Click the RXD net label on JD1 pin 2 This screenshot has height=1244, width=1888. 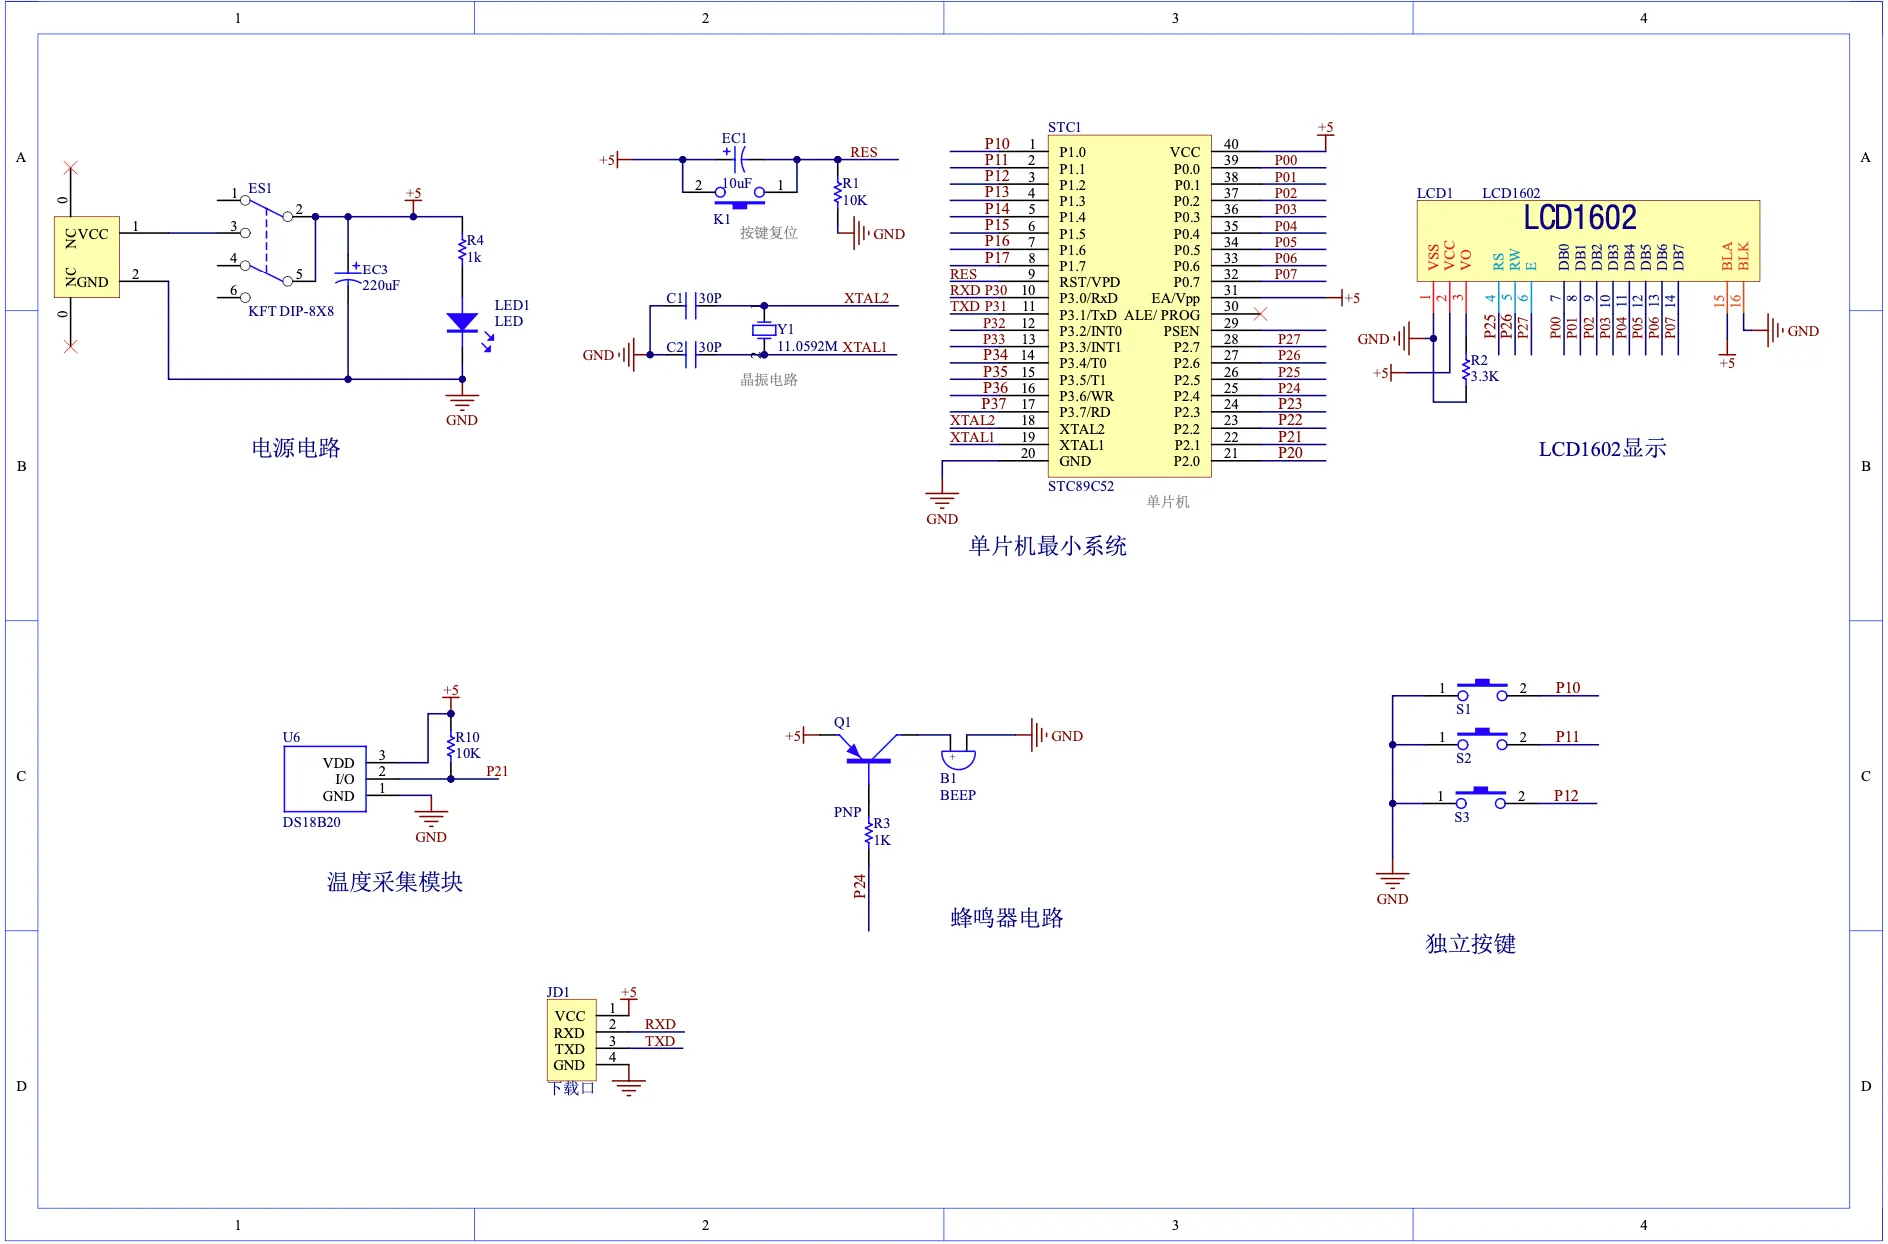(x=660, y=1024)
